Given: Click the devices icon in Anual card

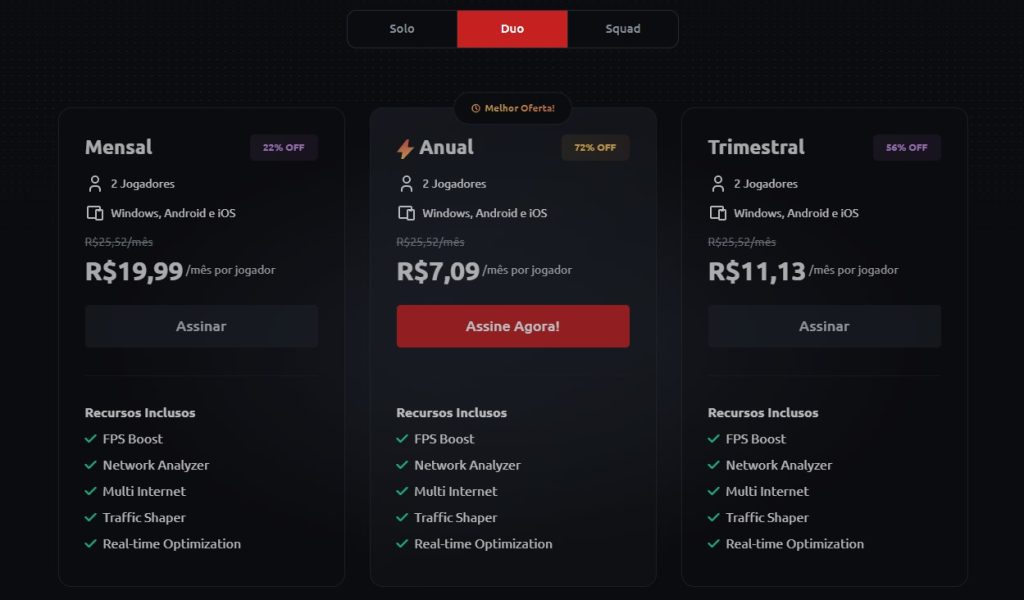Looking at the screenshot, I should [407, 213].
